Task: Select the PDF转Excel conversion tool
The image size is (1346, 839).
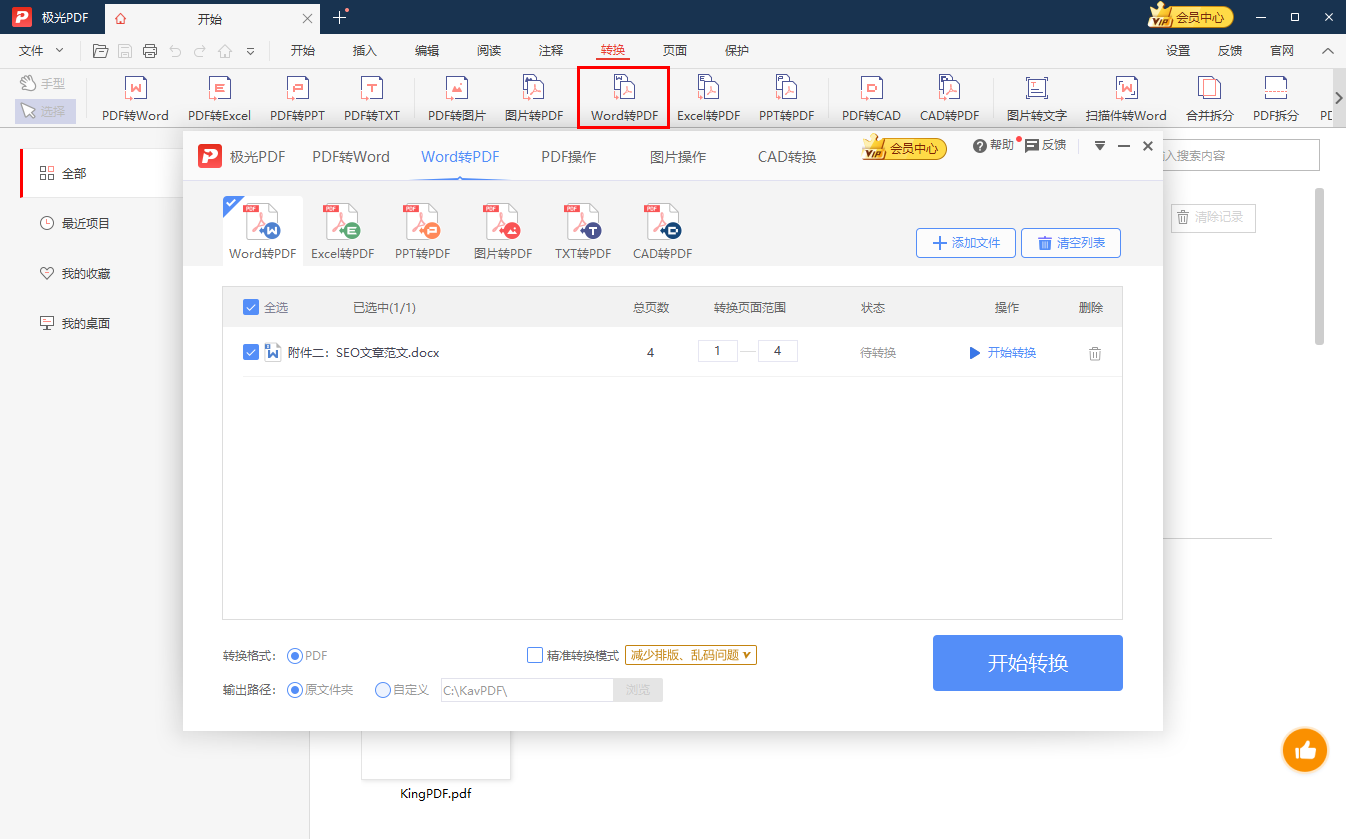Action: [219, 97]
